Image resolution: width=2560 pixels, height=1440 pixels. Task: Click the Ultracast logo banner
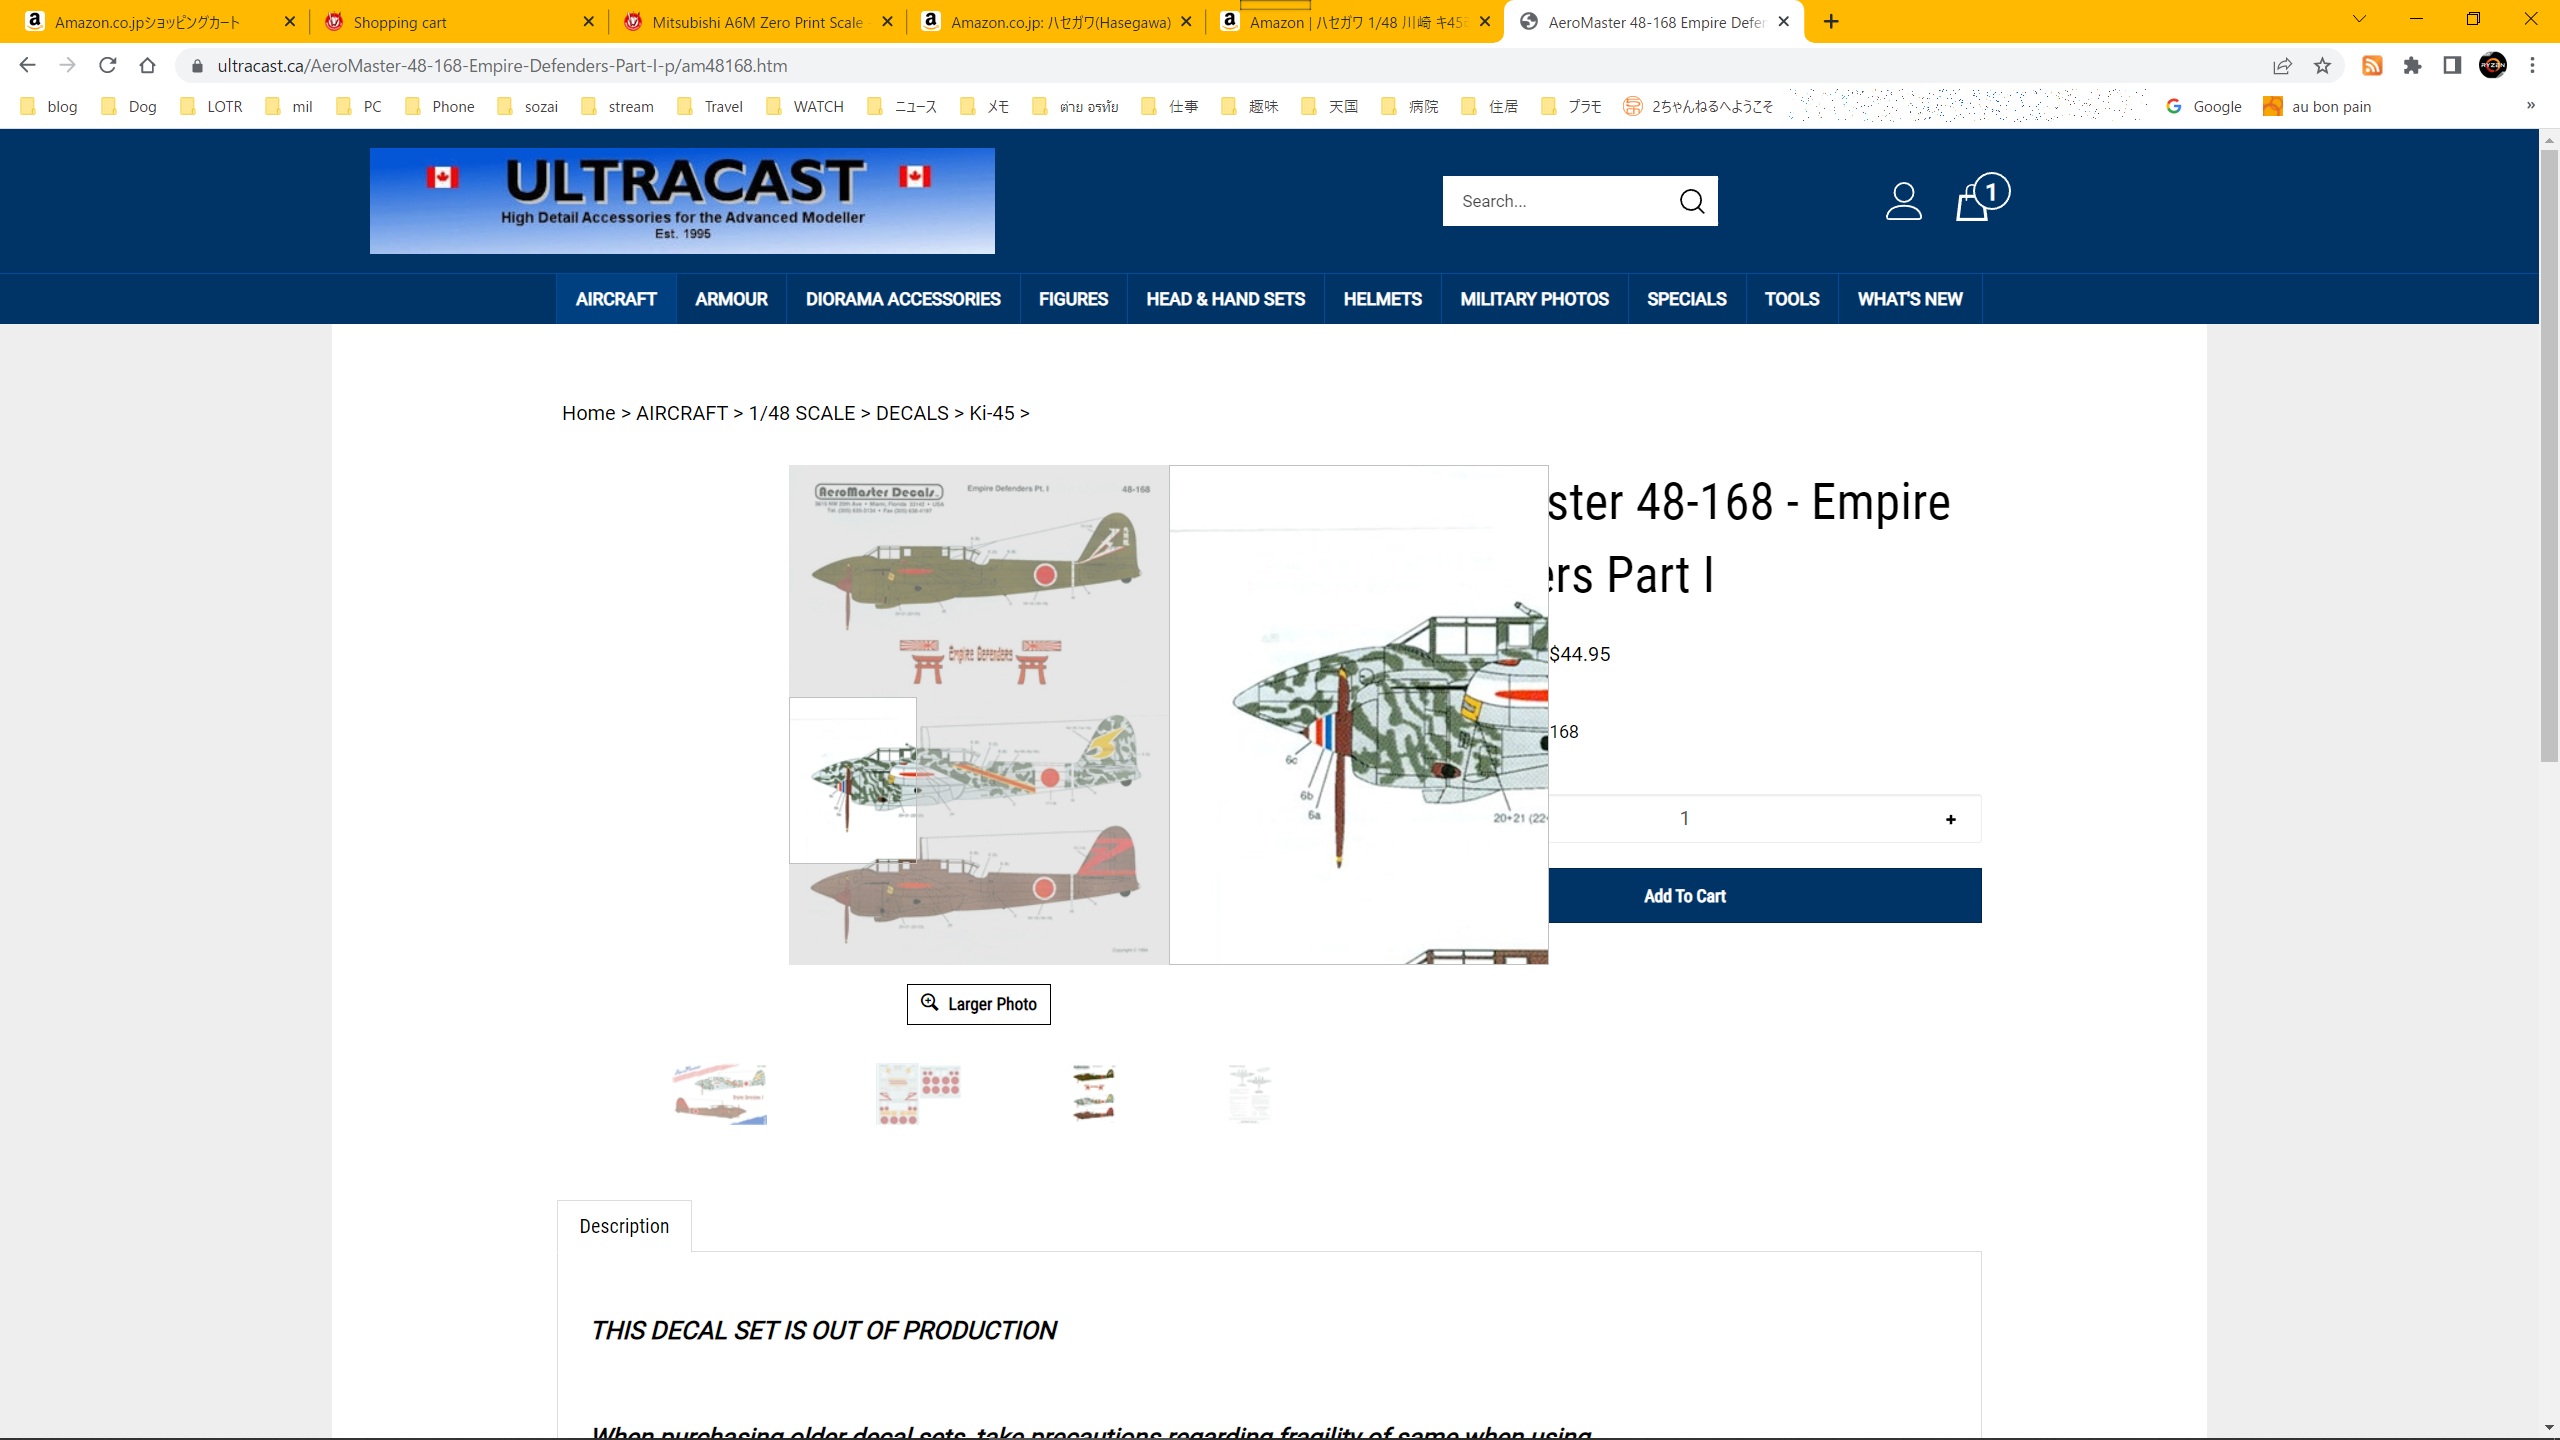[x=682, y=201]
